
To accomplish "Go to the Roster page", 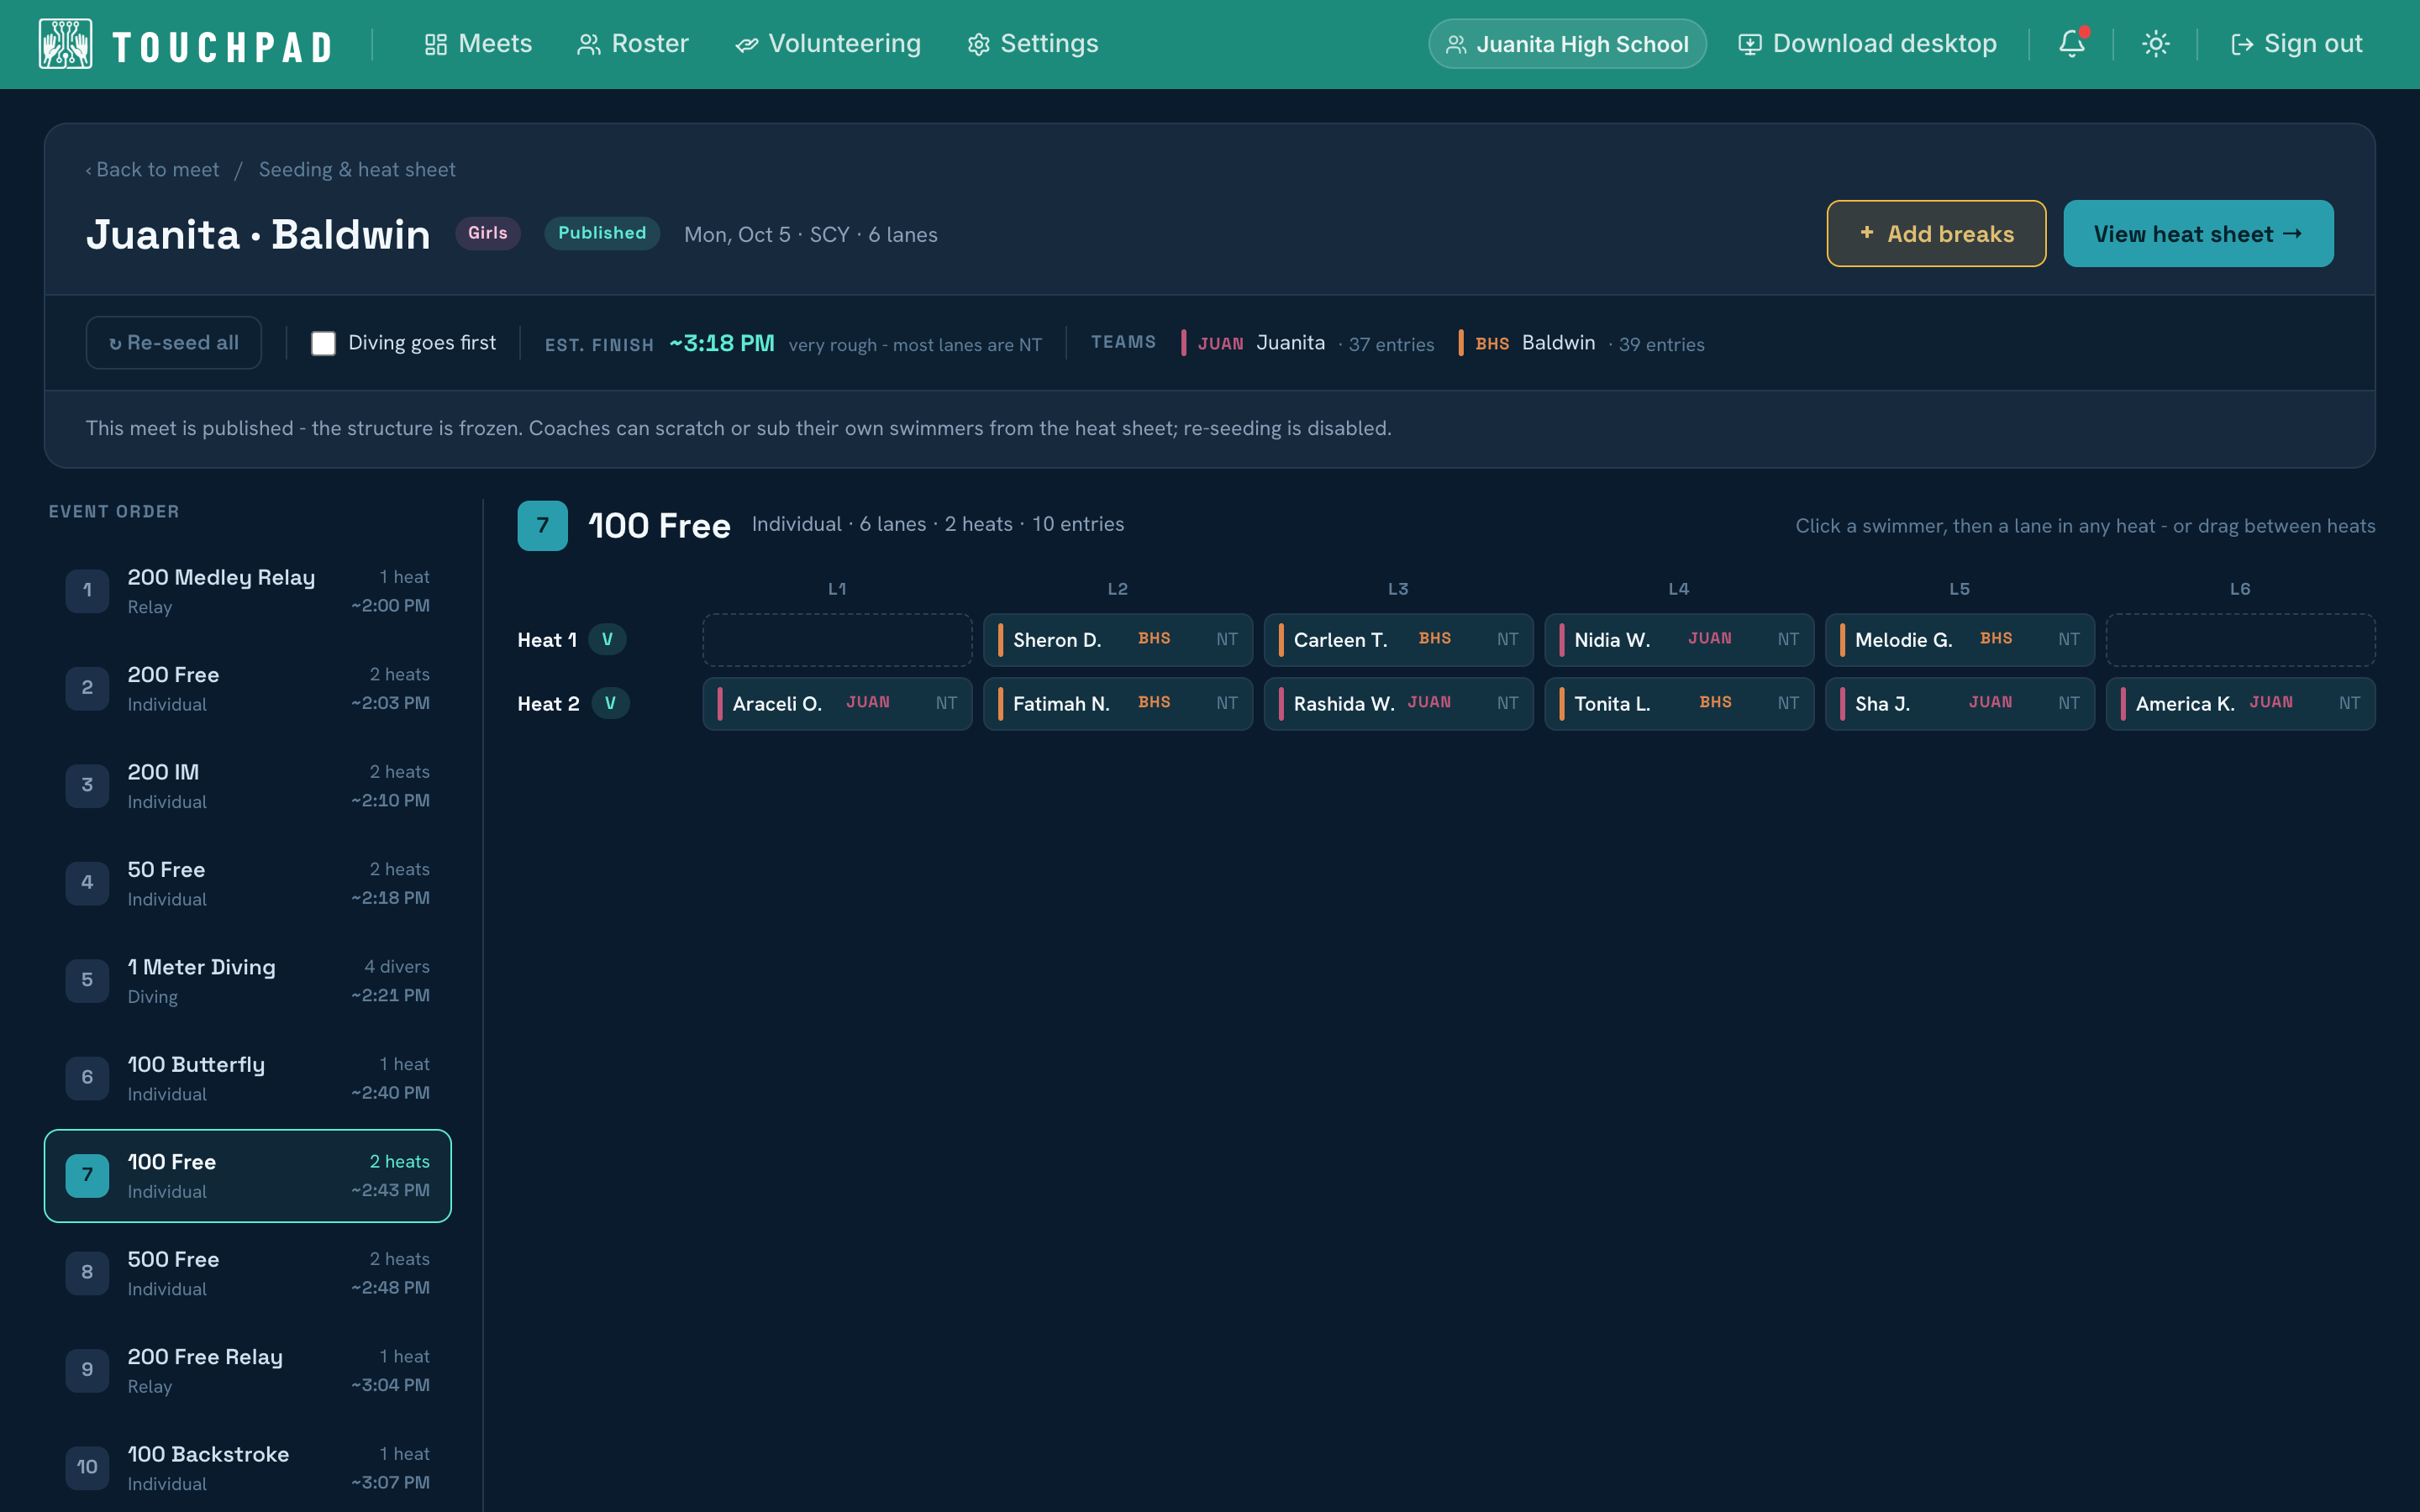I will [x=633, y=44].
